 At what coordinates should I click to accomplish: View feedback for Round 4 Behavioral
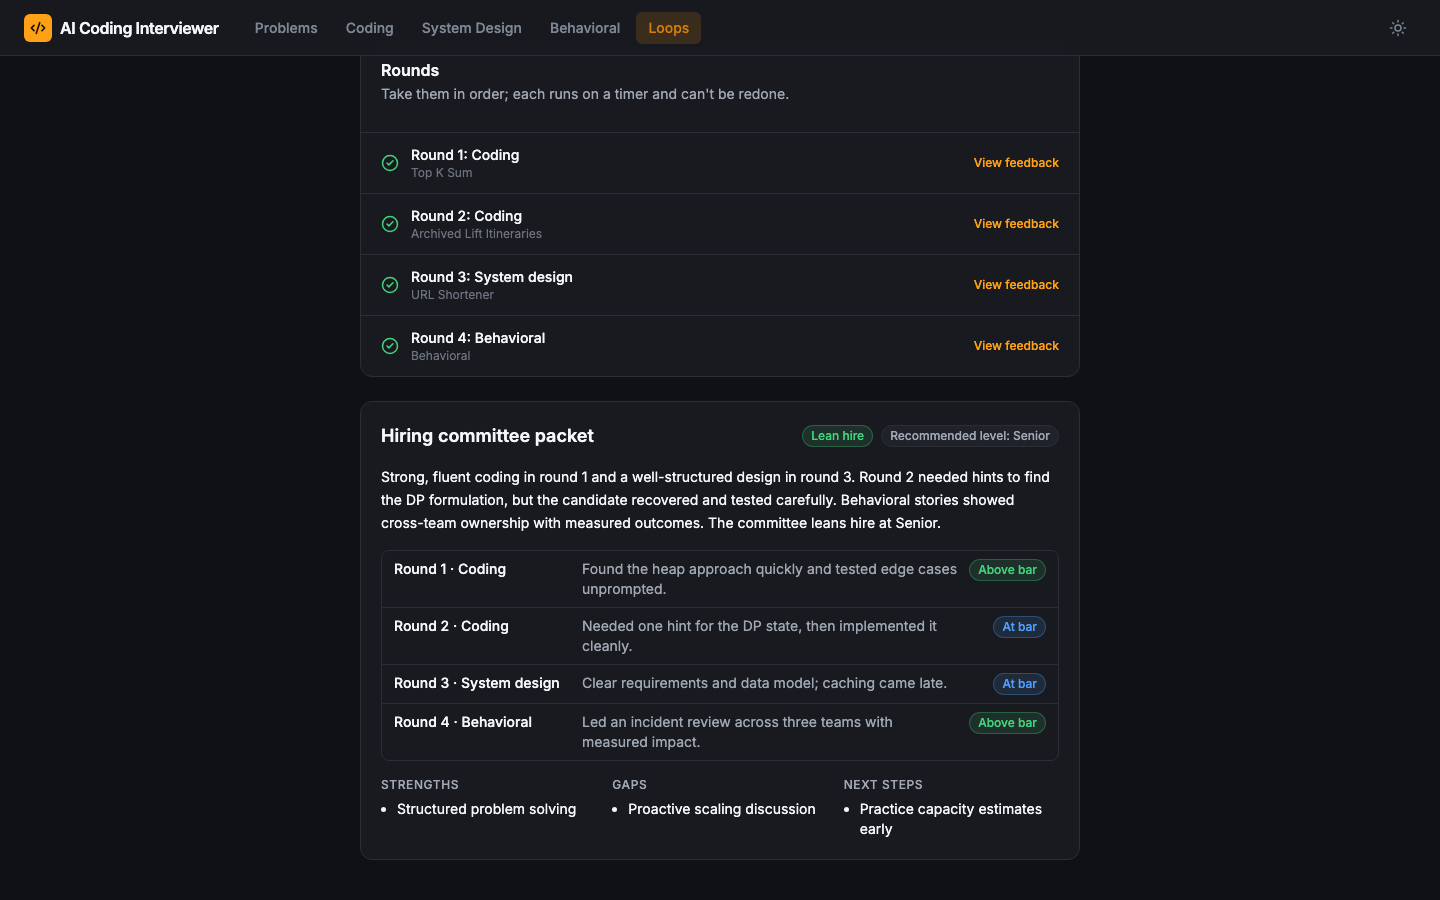pyautogui.click(x=1016, y=346)
